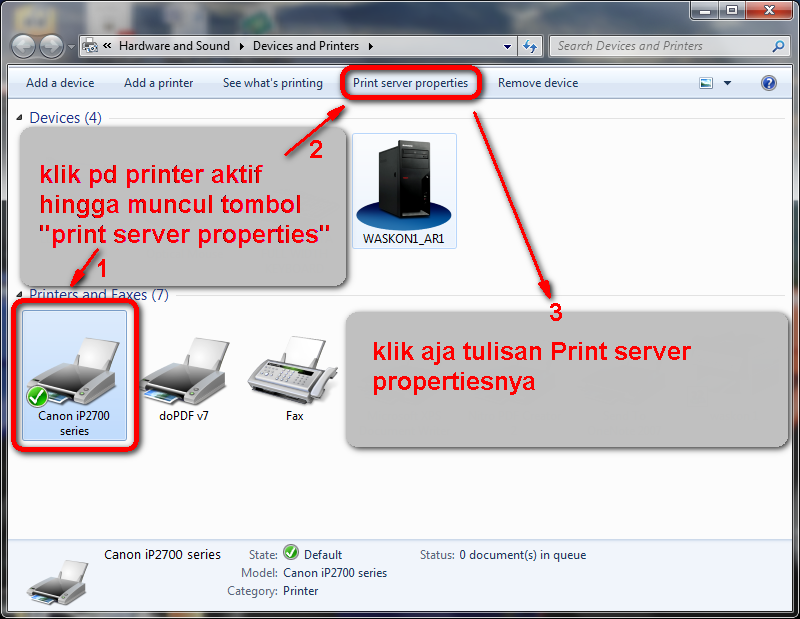Viewport: 800px width, 619px height.
Task: Select Devices and Printers breadcrumb
Action: coord(306,46)
